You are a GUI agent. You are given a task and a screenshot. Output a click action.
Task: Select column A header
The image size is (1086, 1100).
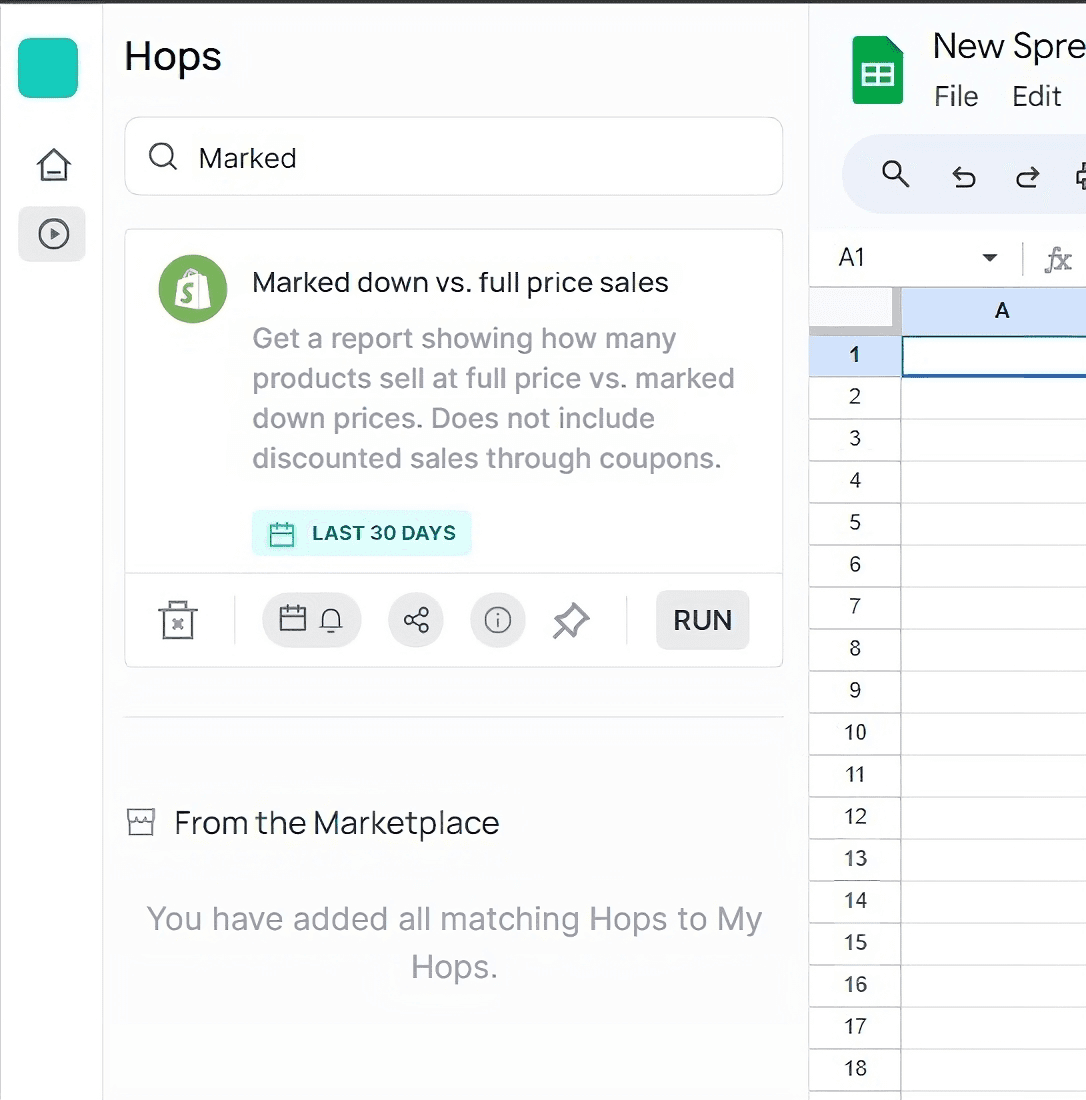click(x=993, y=310)
